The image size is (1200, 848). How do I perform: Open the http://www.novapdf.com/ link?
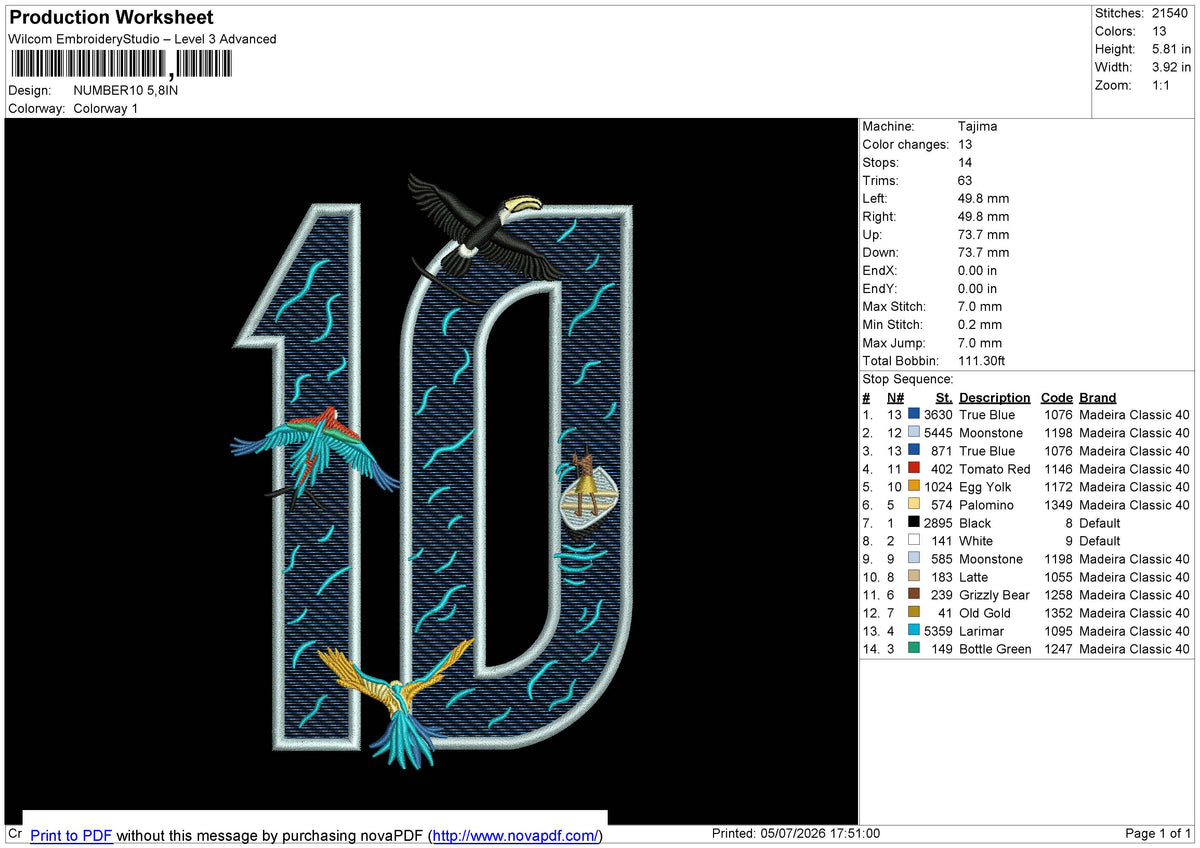tap(518, 835)
